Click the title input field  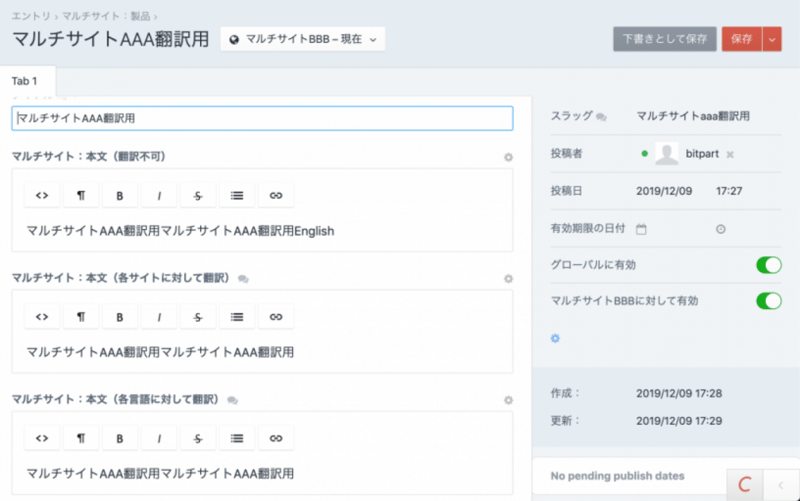[262, 118]
